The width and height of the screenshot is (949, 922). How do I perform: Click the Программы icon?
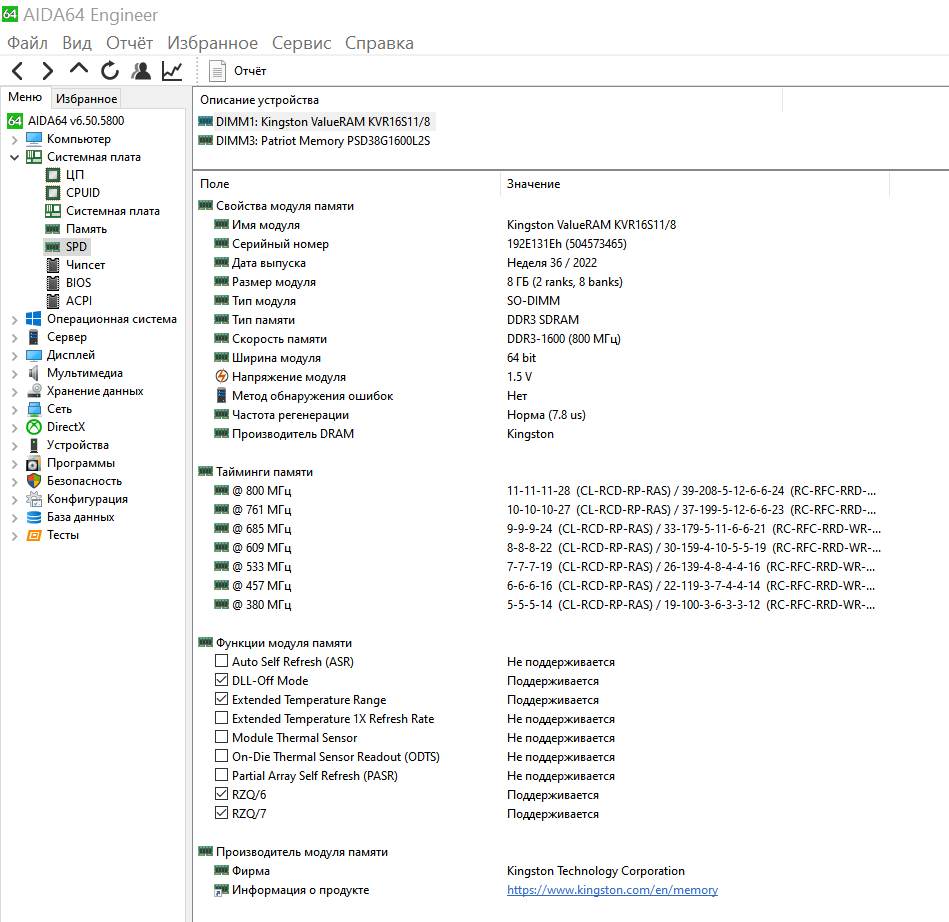coord(34,463)
